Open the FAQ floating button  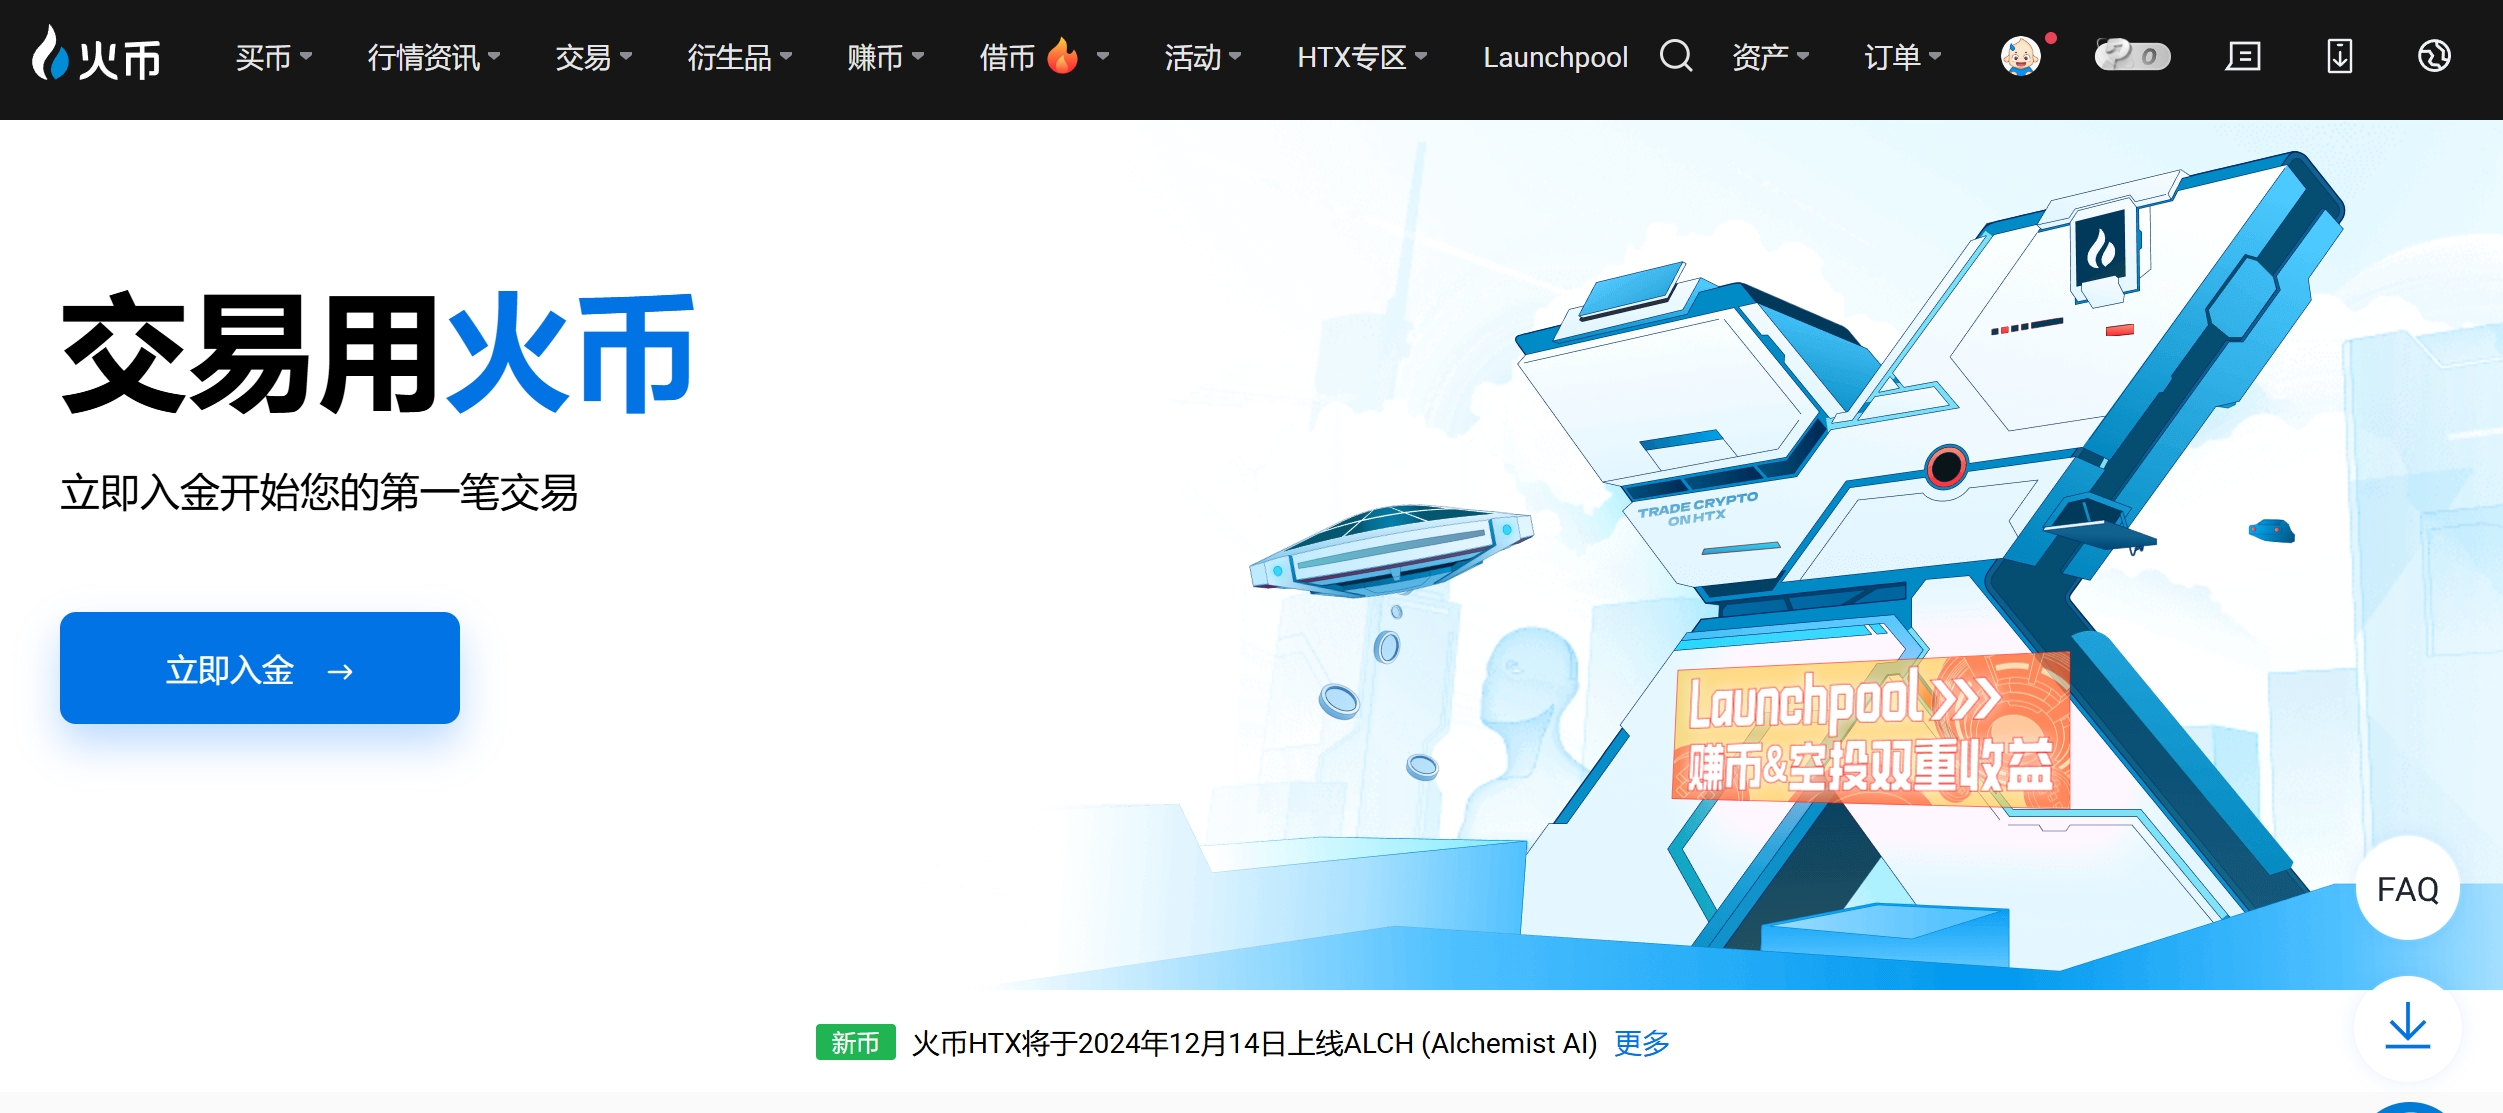coord(2407,888)
